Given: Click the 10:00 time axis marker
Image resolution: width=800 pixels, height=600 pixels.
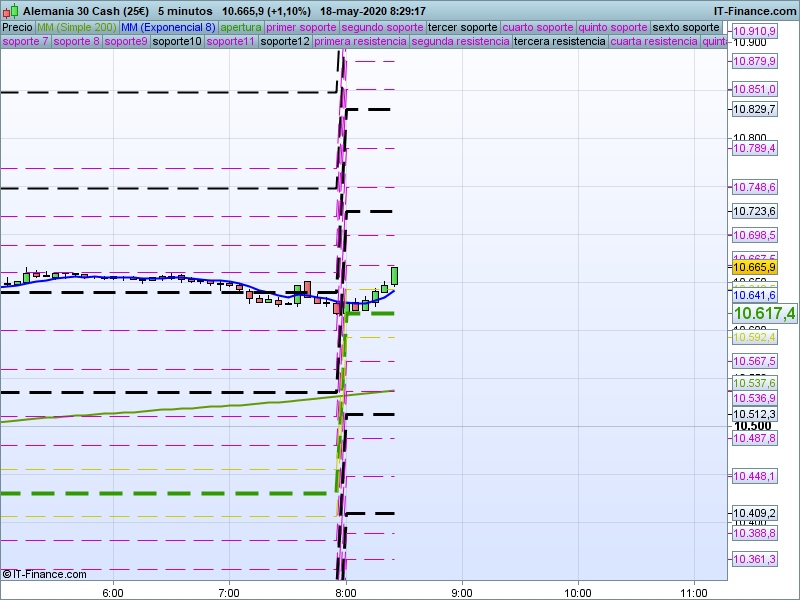Looking at the screenshot, I should coord(577,591).
